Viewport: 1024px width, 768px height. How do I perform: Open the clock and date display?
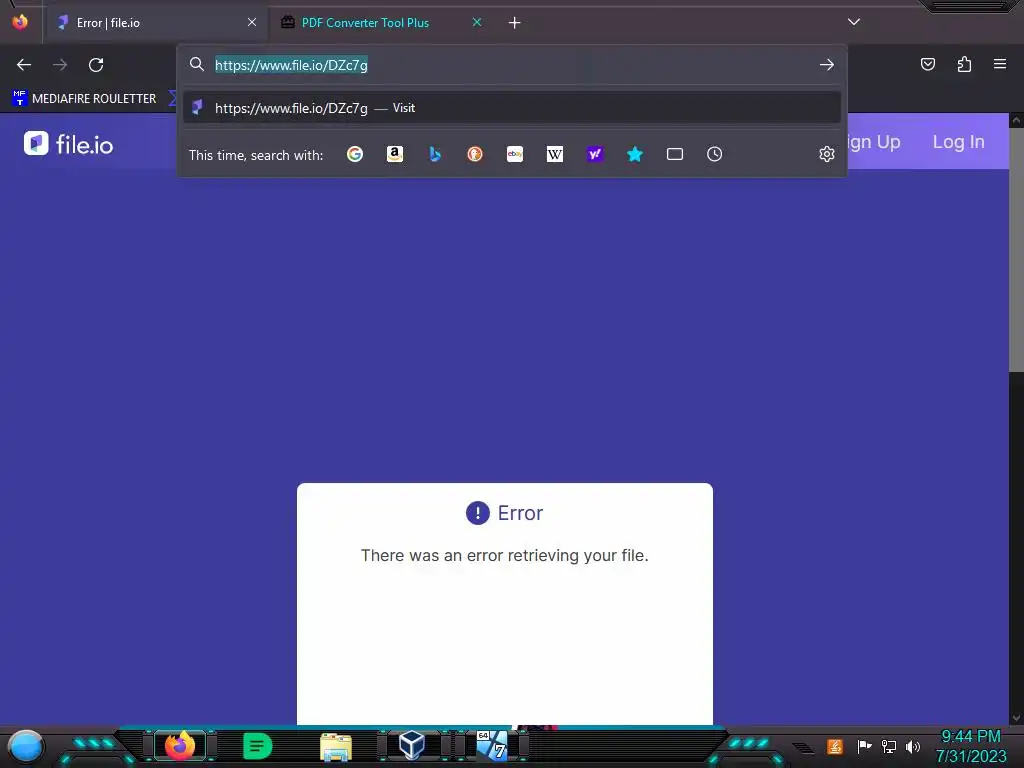[x=971, y=746]
